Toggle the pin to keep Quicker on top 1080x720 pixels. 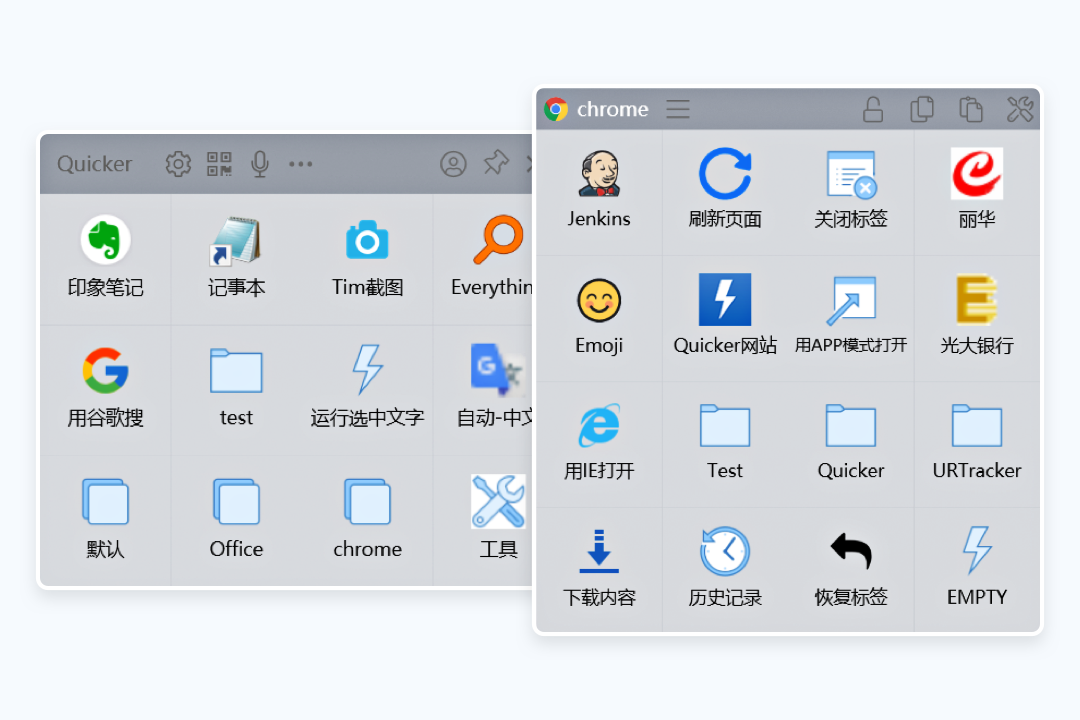497,164
